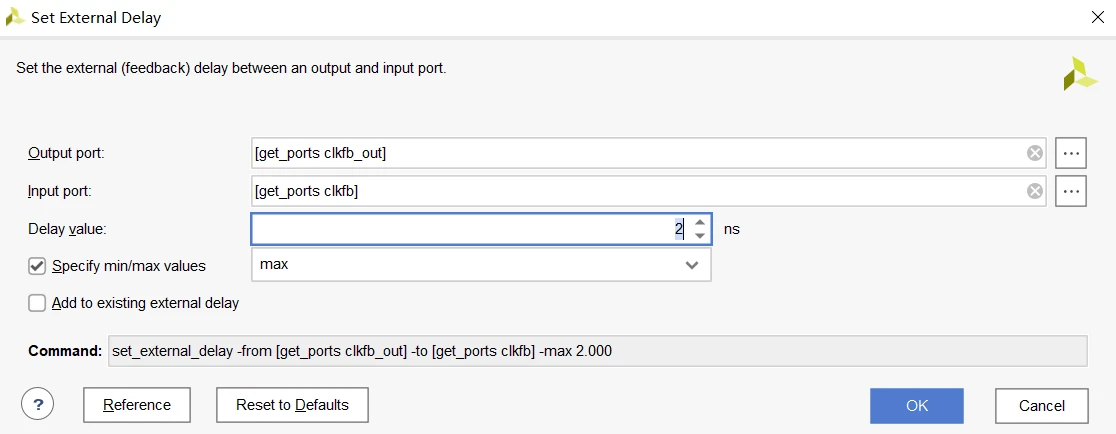Click the Command preview text box
Screen dimensions: 1116x434
tap(596, 351)
